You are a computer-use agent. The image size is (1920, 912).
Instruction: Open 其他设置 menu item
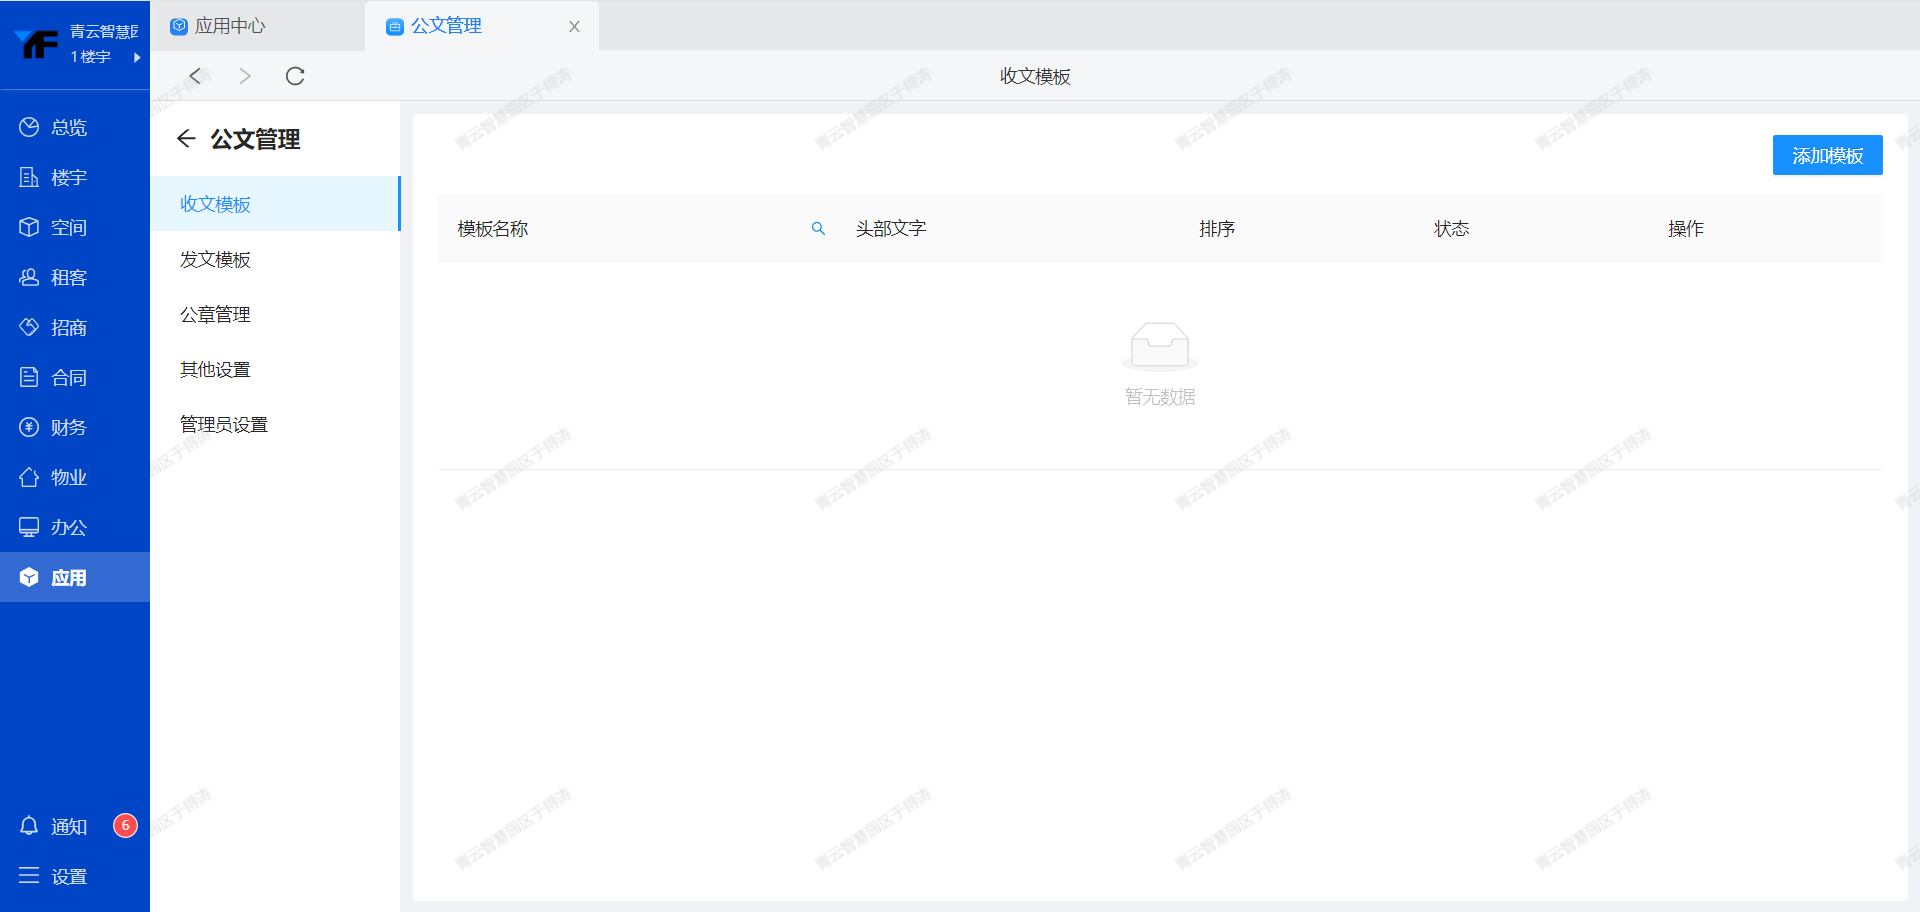click(215, 369)
